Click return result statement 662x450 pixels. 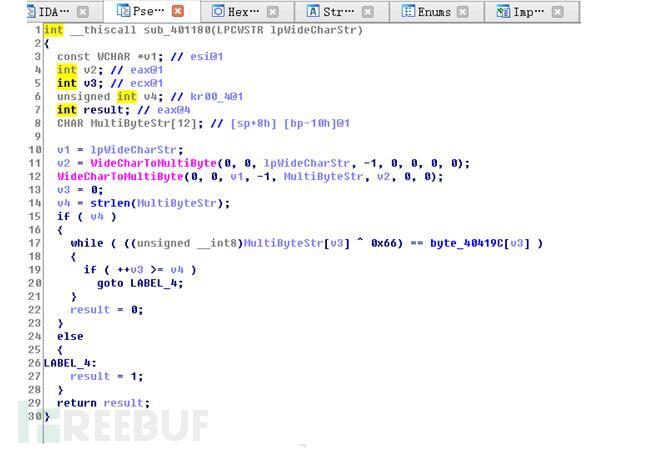point(103,403)
